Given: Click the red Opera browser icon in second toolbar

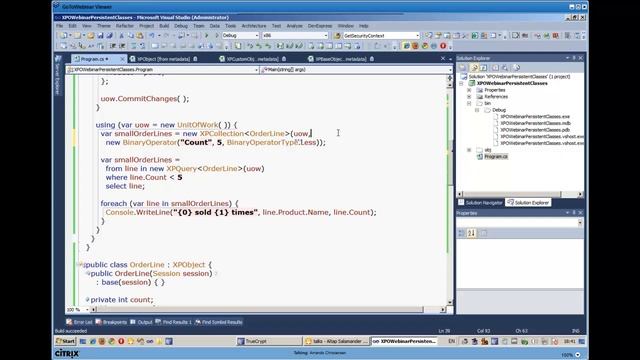Looking at the screenshot, I should (443, 46).
